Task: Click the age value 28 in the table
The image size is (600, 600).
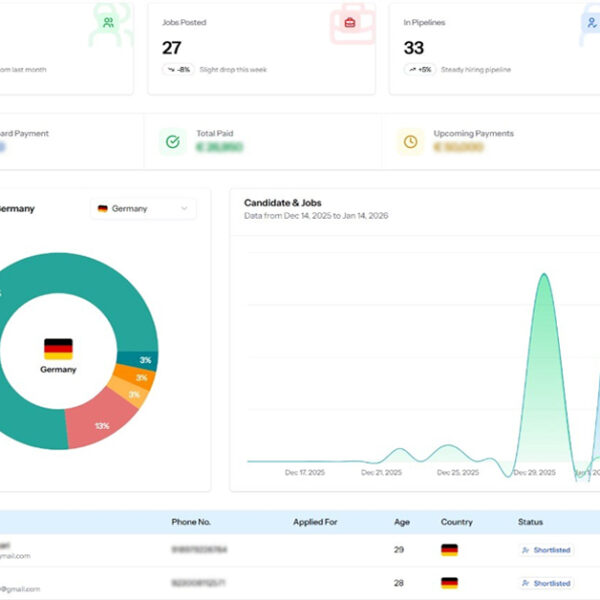Action: pyautogui.click(x=399, y=583)
